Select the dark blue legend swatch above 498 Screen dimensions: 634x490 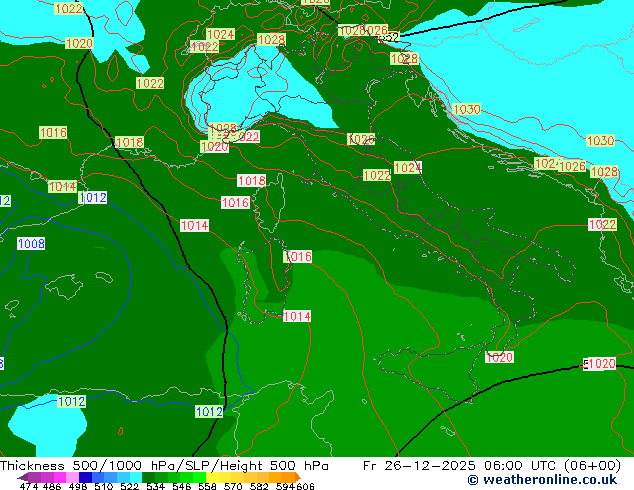tap(84, 477)
